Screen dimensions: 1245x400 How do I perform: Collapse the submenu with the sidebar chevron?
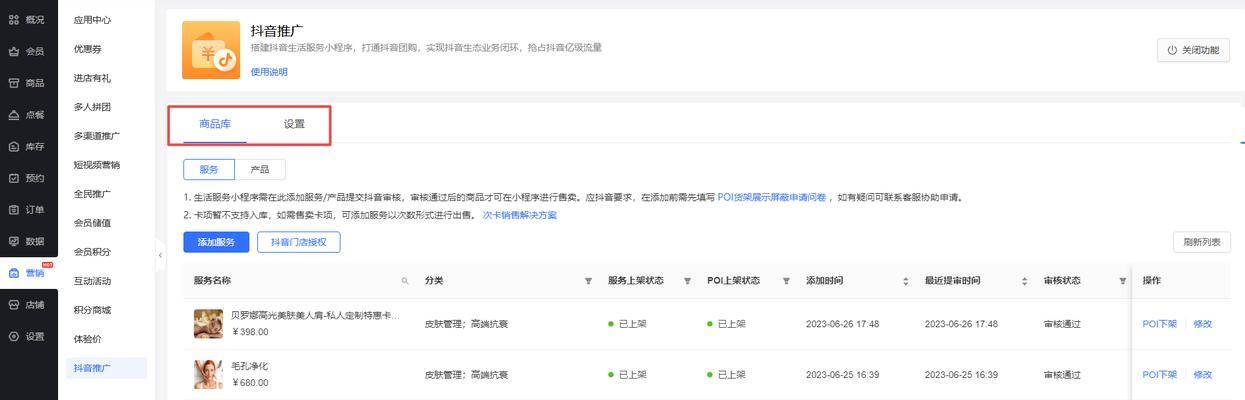160,255
